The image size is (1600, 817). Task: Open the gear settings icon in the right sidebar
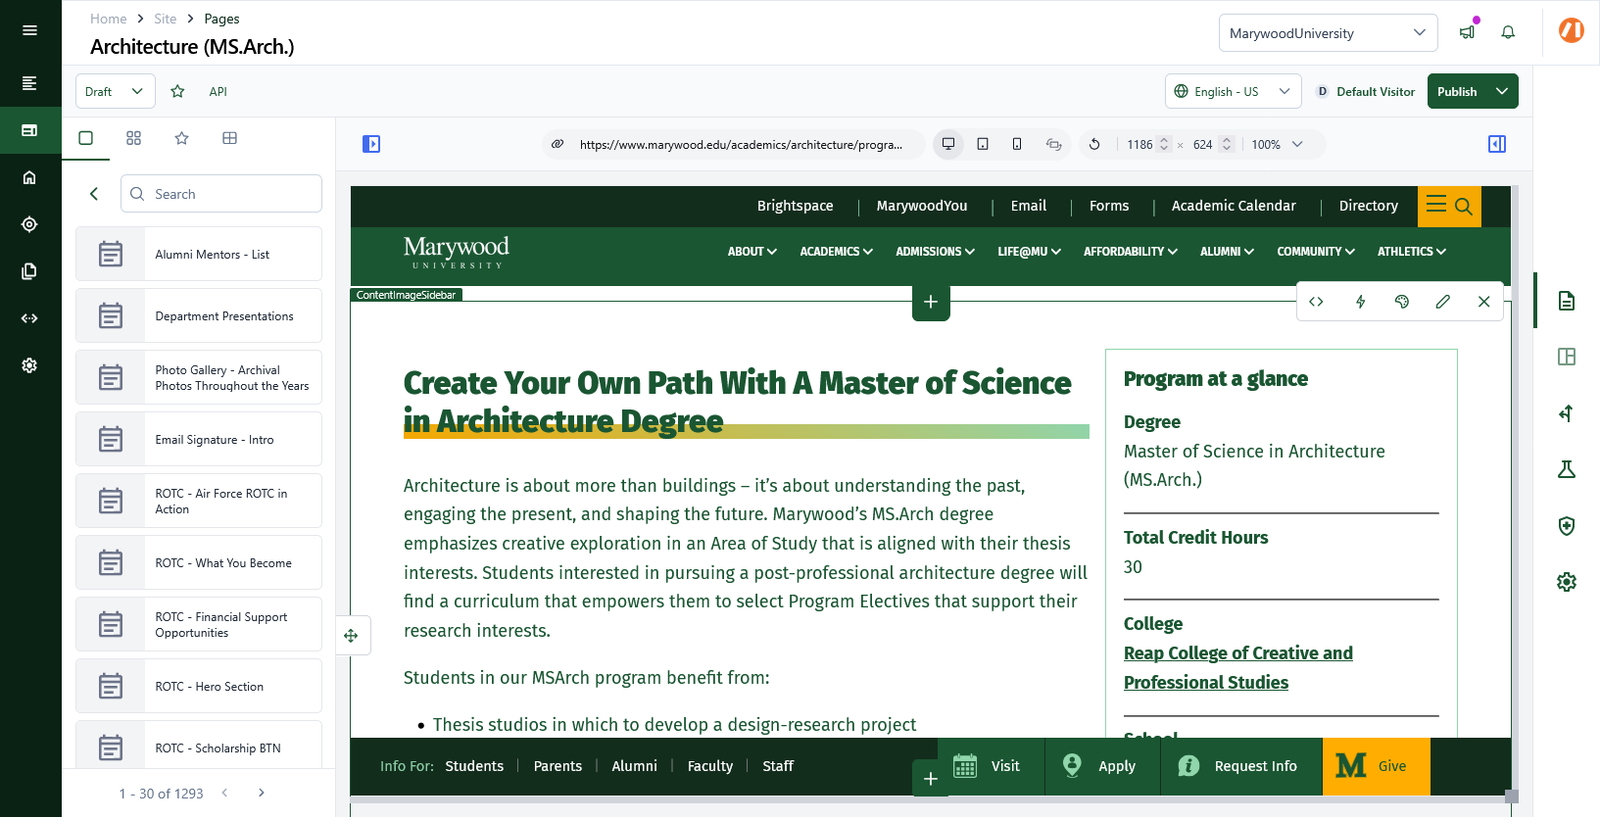coord(1567,581)
